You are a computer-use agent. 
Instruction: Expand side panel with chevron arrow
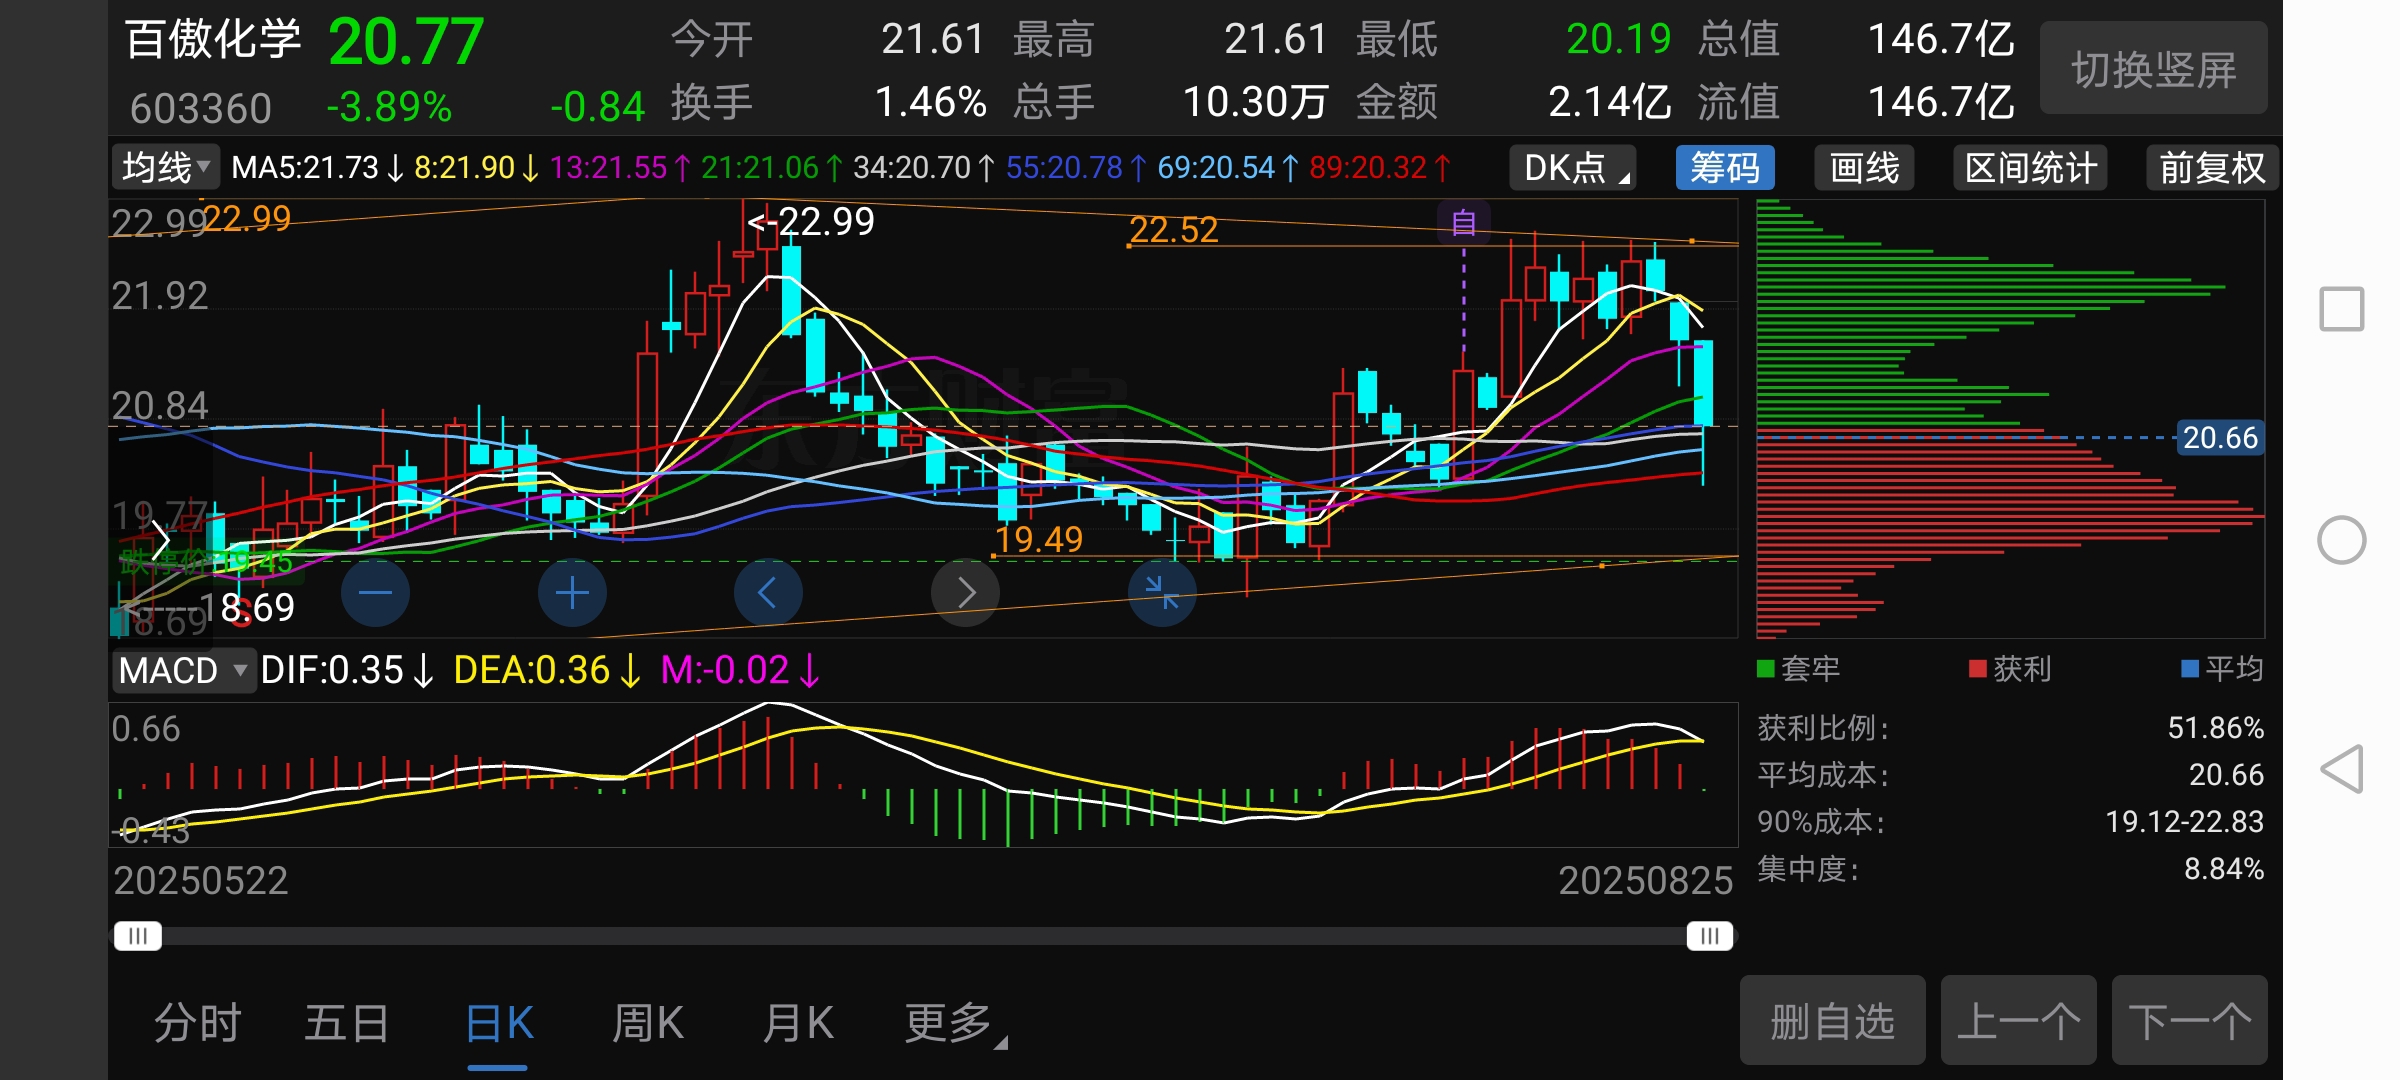[160, 541]
